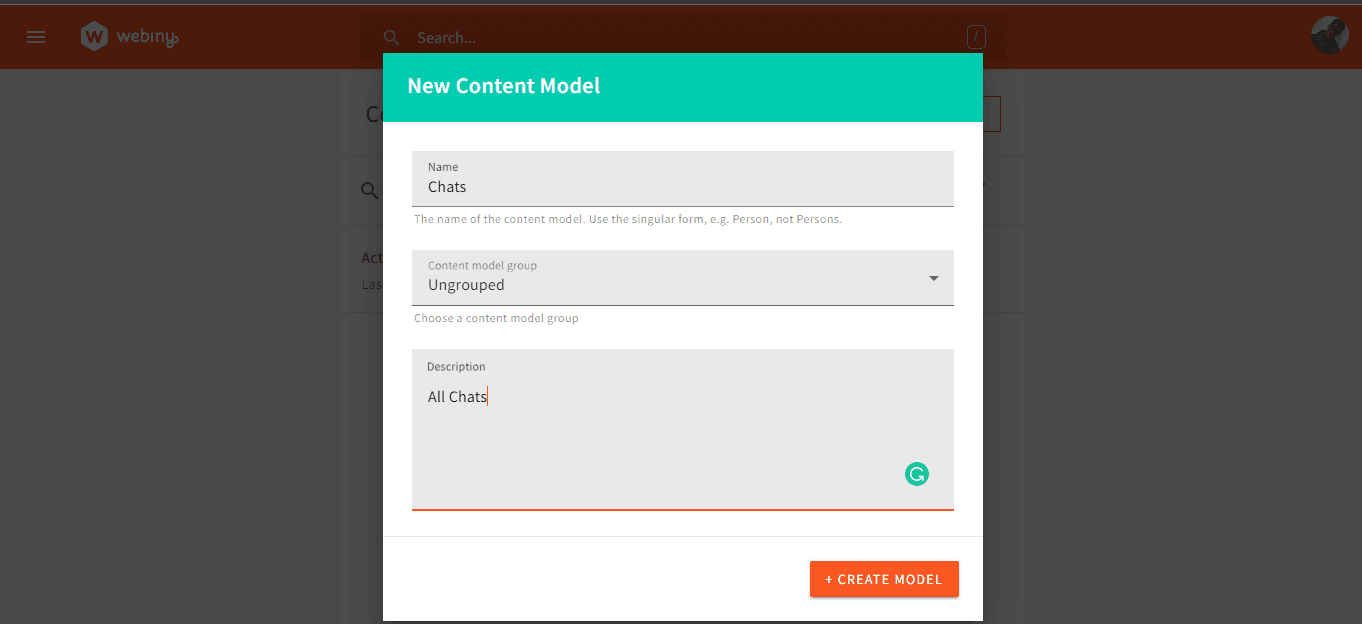
Task: Click the dropdown arrow beside Ungrouped
Action: tap(933, 277)
